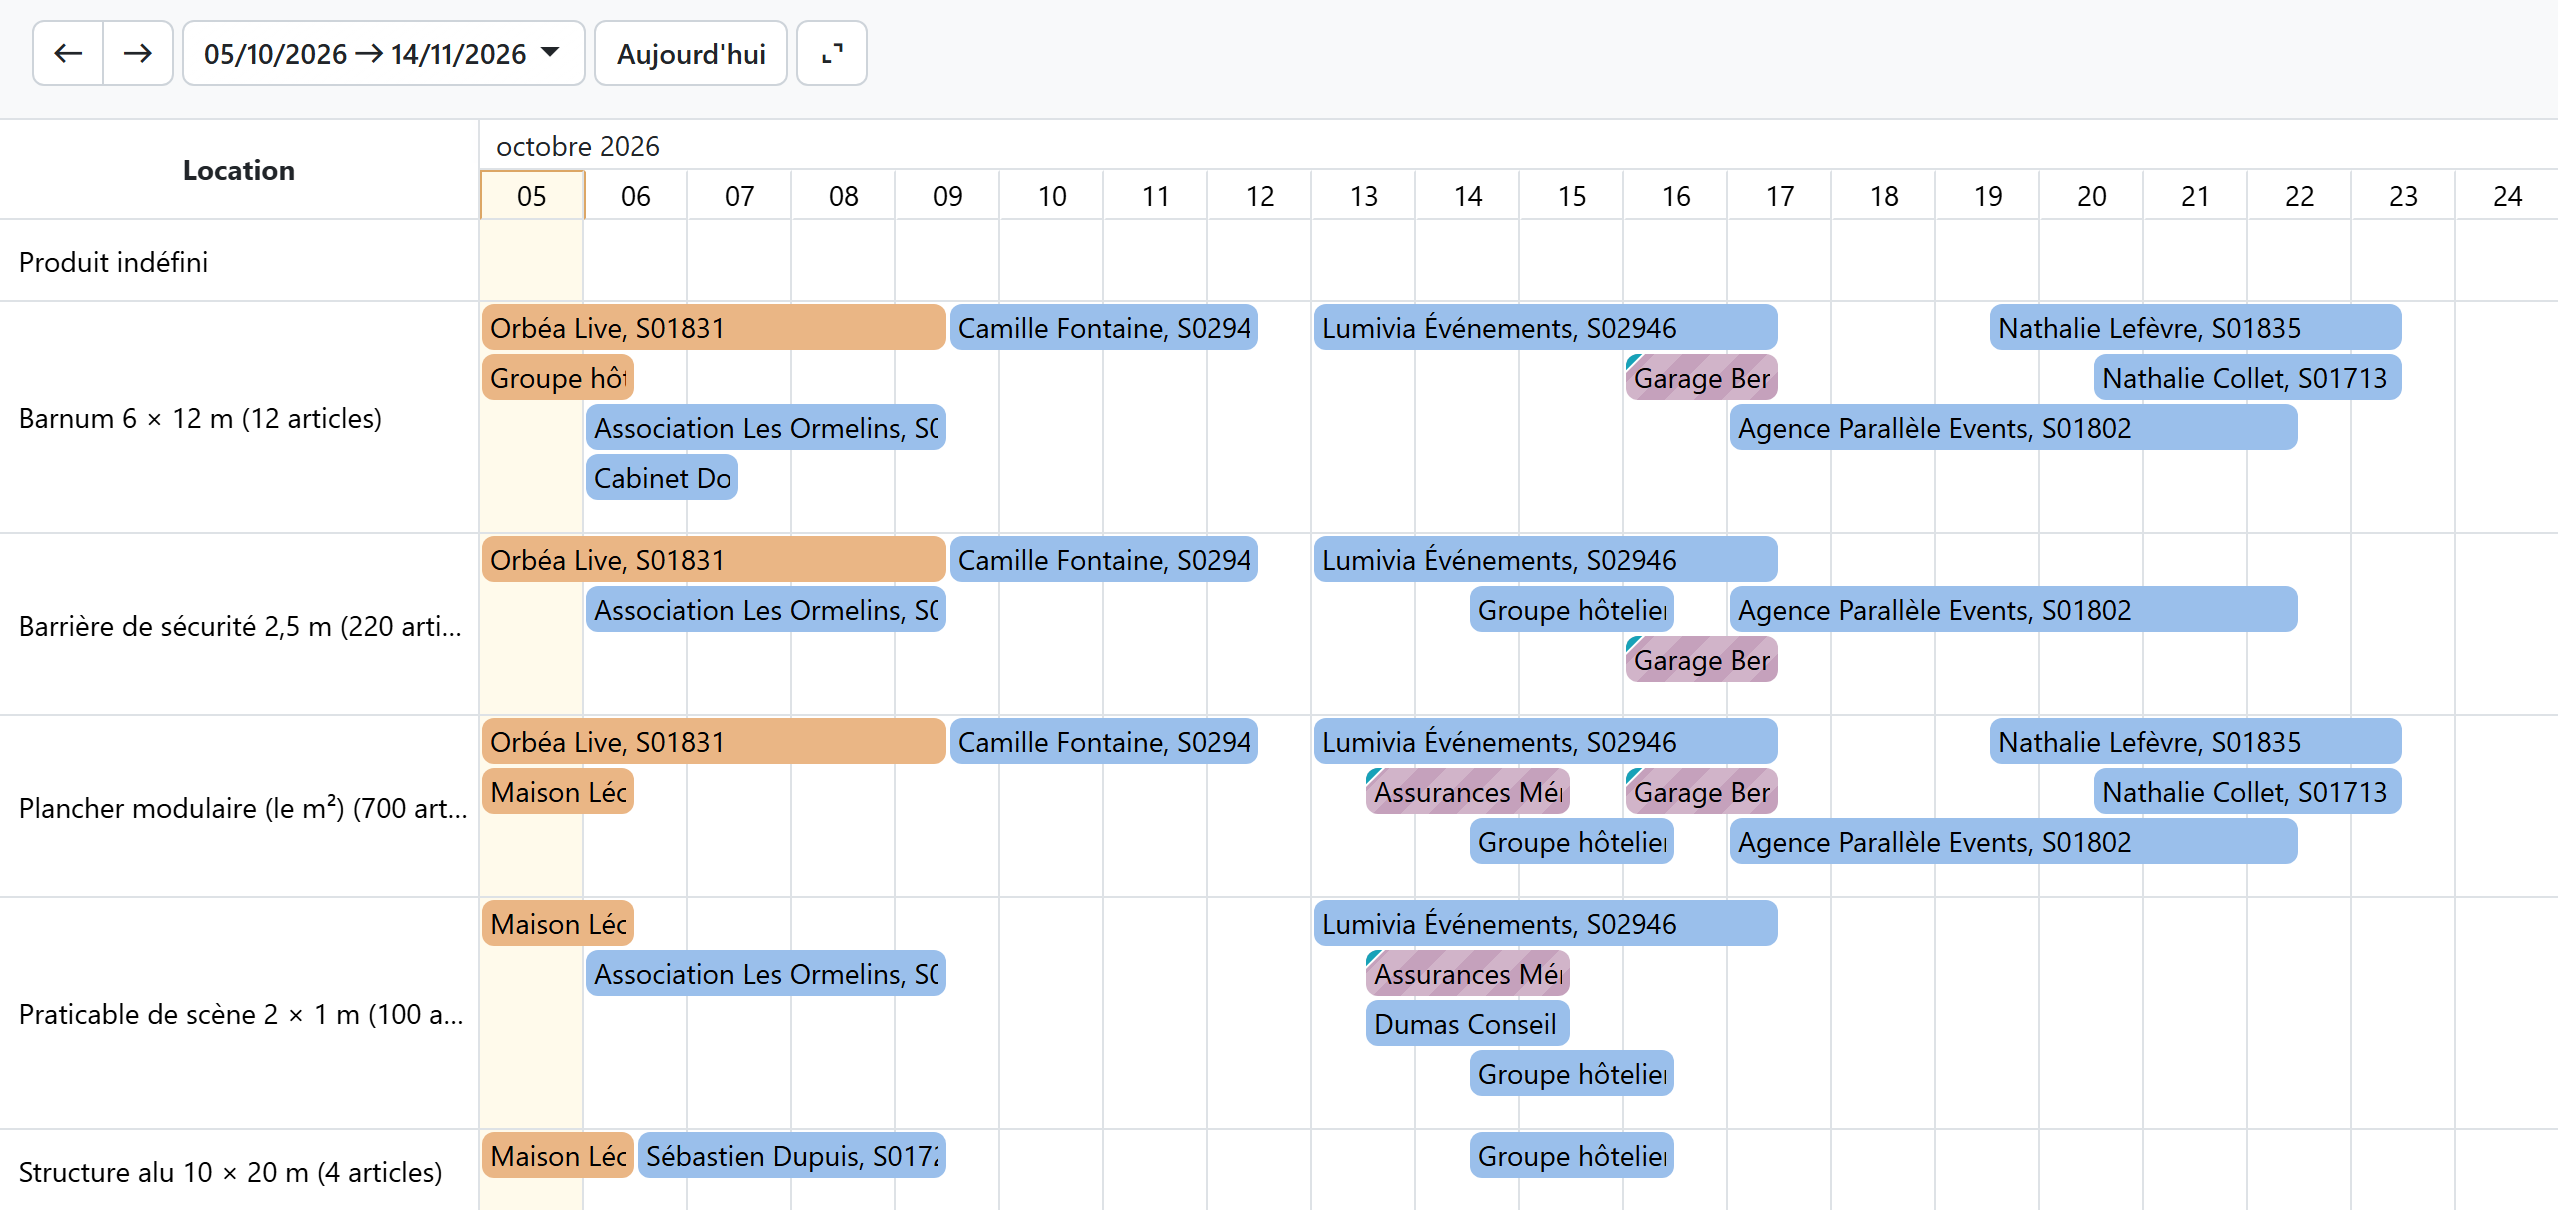This screenshot has height=1210, width=2558.
Task: Open Cabinet Do booking pill
Action: point(662,477)
